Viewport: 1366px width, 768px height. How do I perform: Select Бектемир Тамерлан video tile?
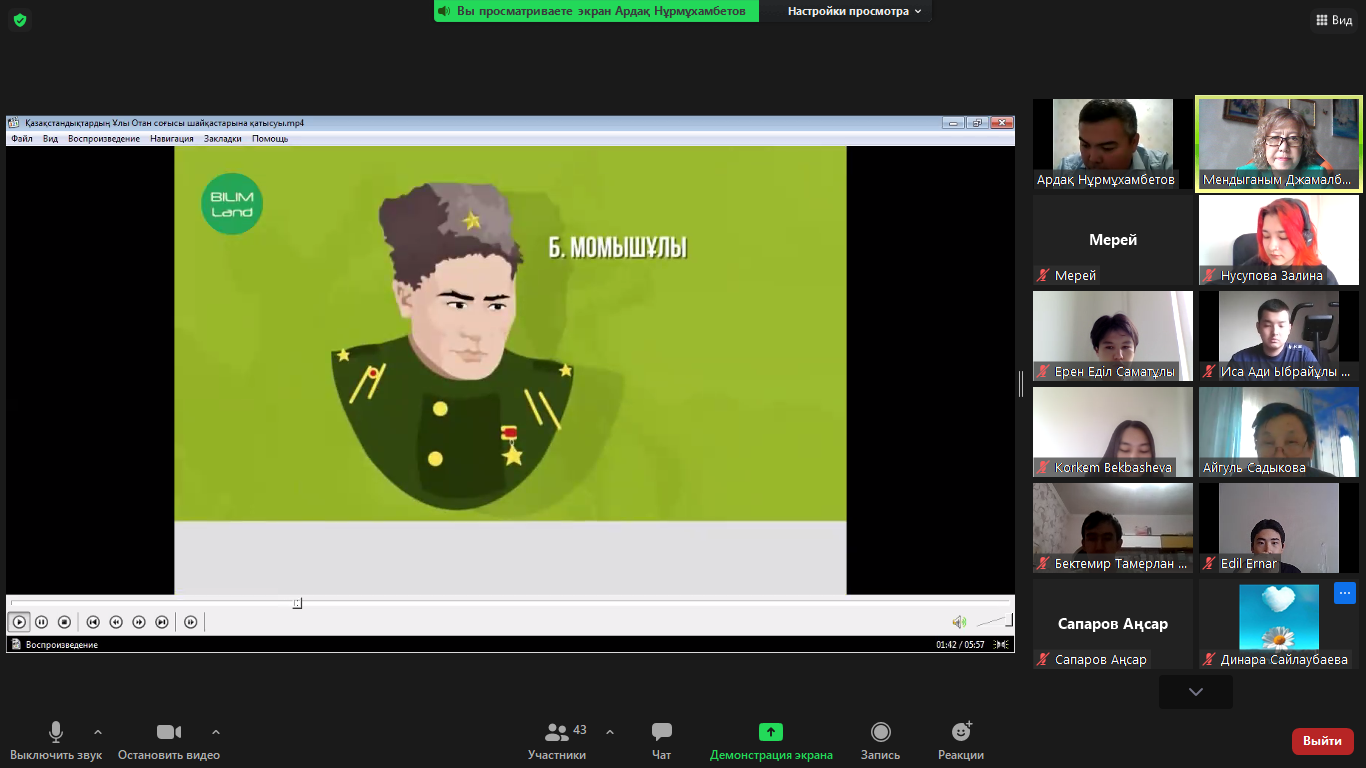click(x=1113, y=528)
